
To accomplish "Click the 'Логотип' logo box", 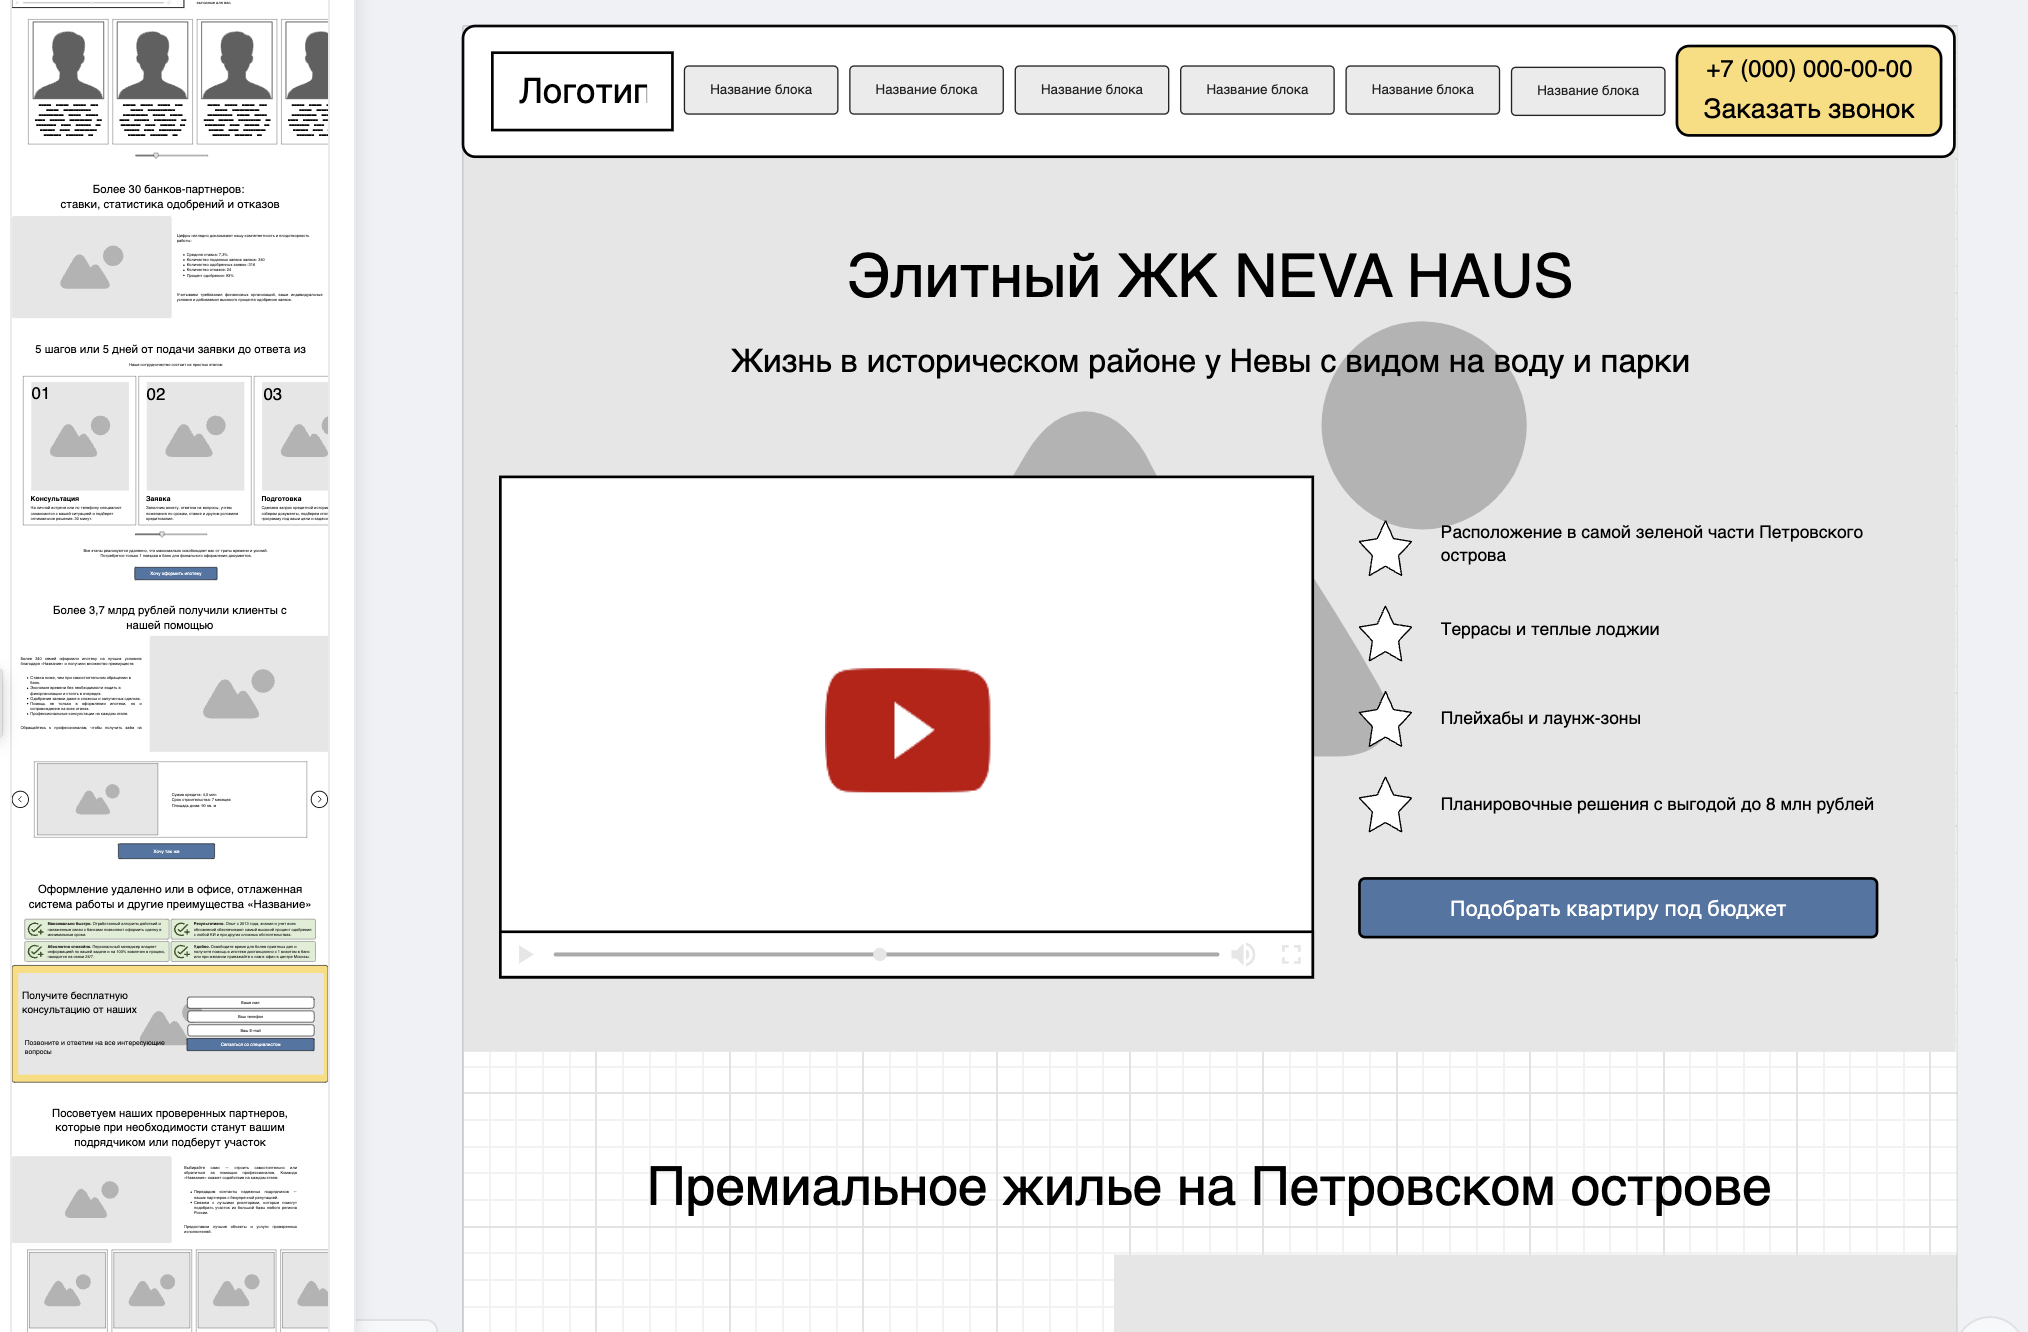I will pos(582,91).
